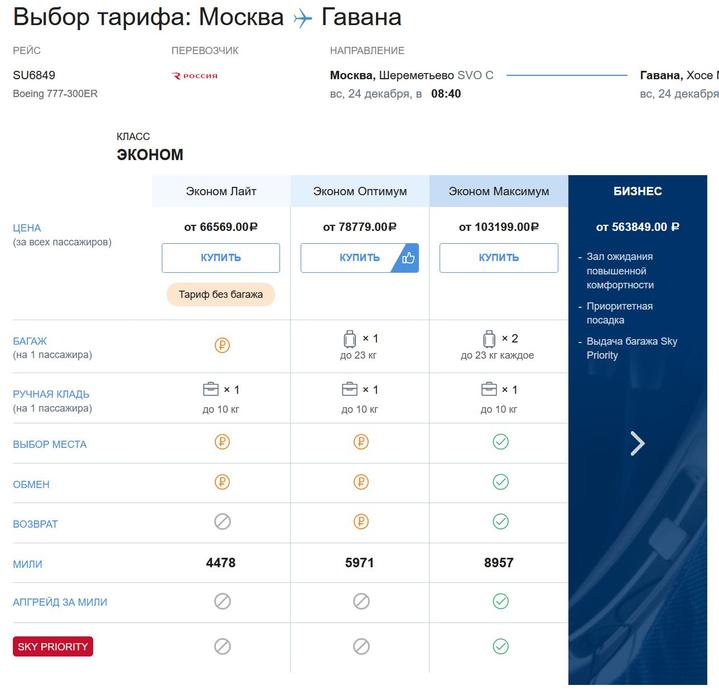Expand the БИЗНЕС panel with the right chevron
The height and width of the screenshot is (700, 719).
point(637,443)
